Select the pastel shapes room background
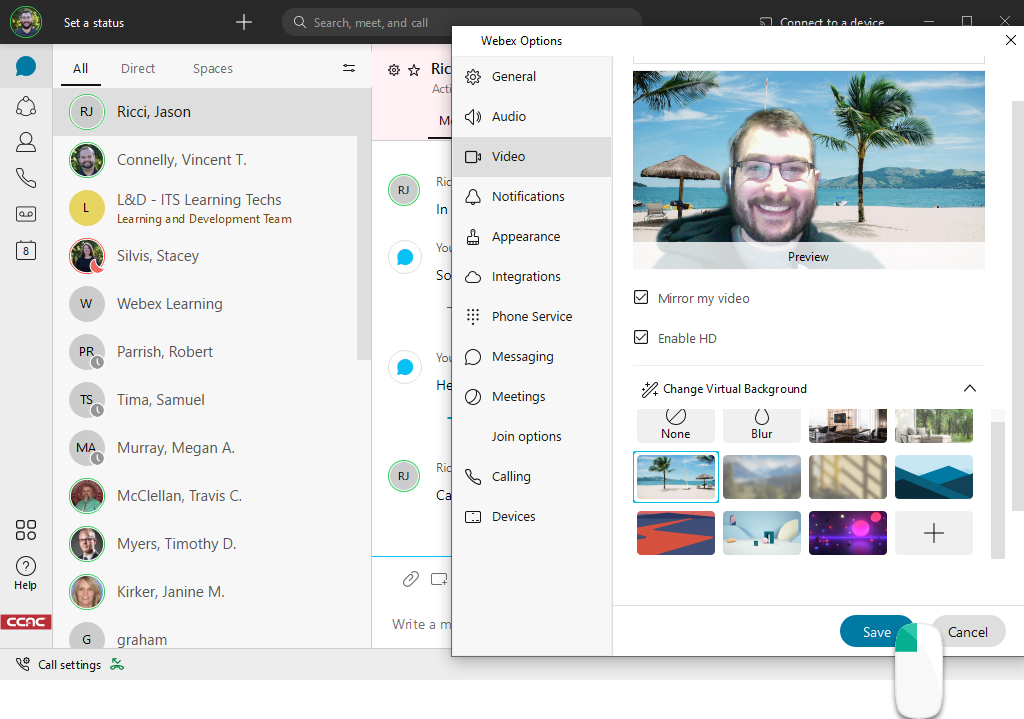The image size is (1024, 719). [761, 533]
